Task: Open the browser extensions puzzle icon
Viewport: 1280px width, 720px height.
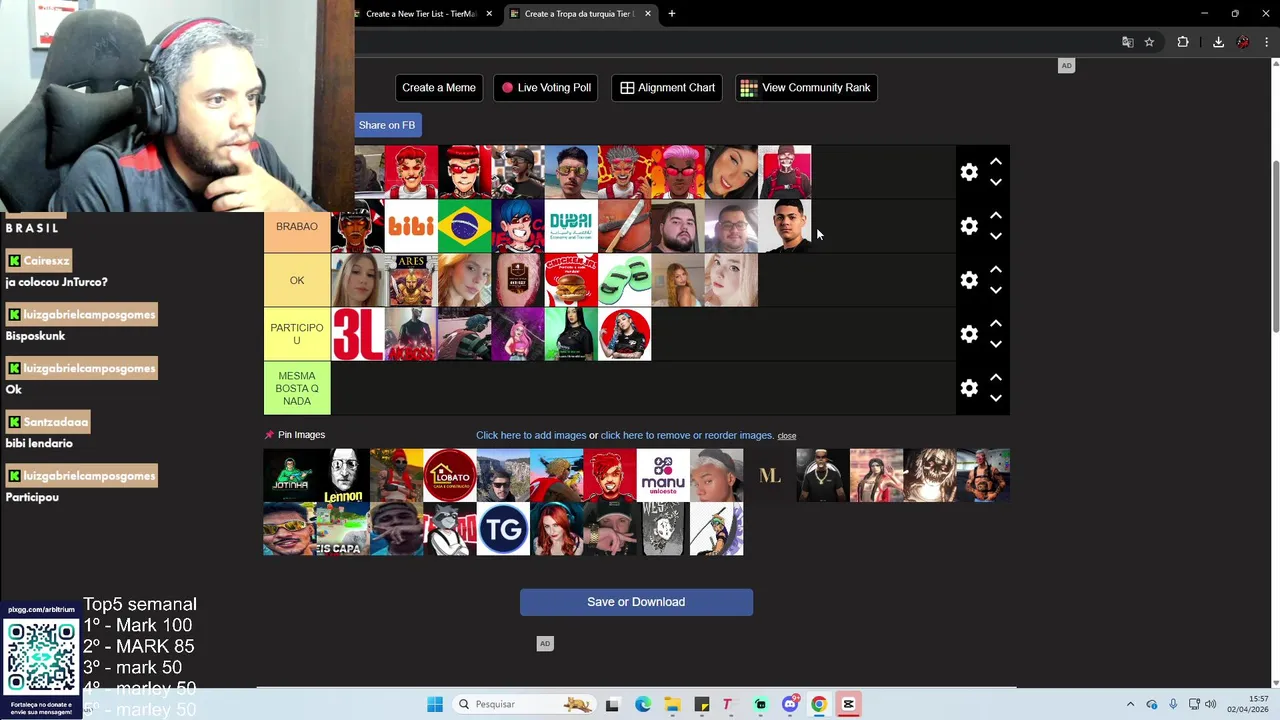Action: [1183, 42]
